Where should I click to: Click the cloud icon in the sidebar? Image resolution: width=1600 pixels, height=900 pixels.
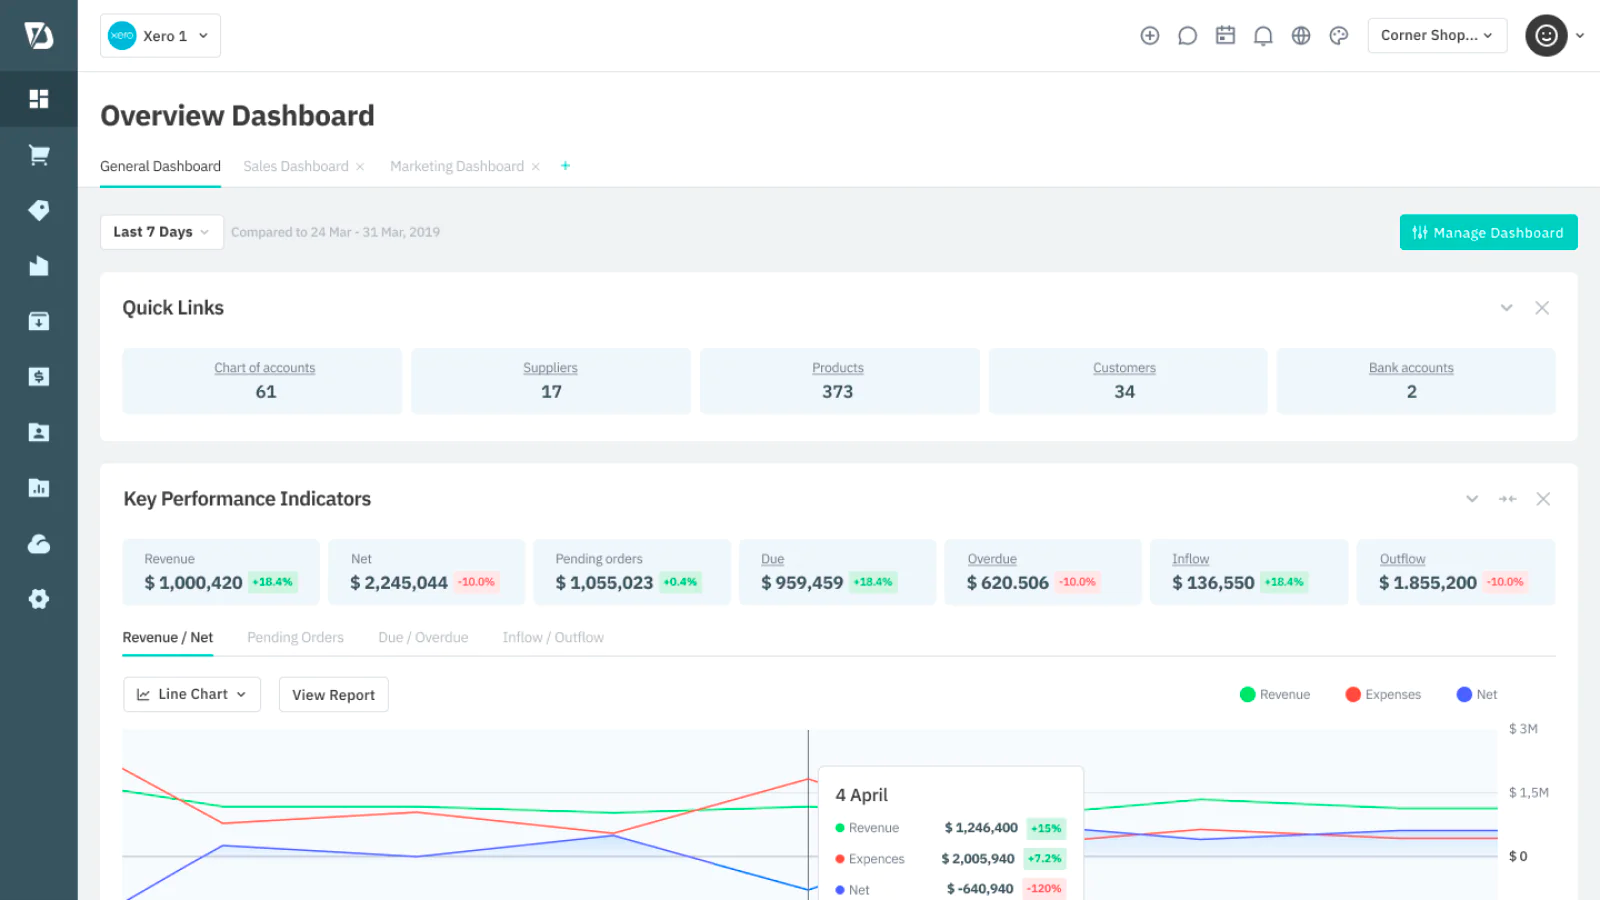[38, 543]
